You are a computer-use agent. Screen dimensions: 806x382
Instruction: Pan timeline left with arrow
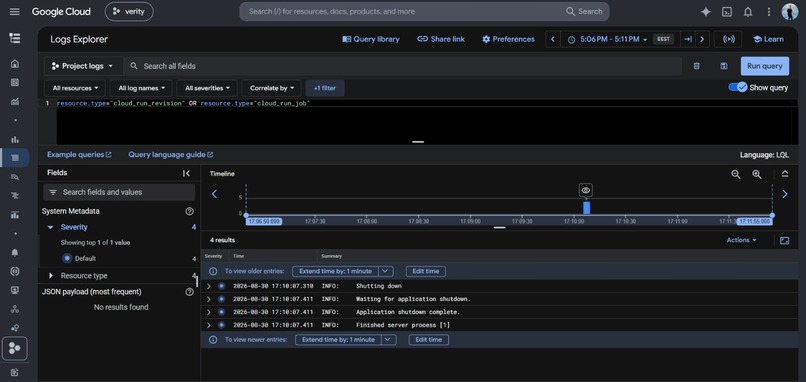click(214, 194)
